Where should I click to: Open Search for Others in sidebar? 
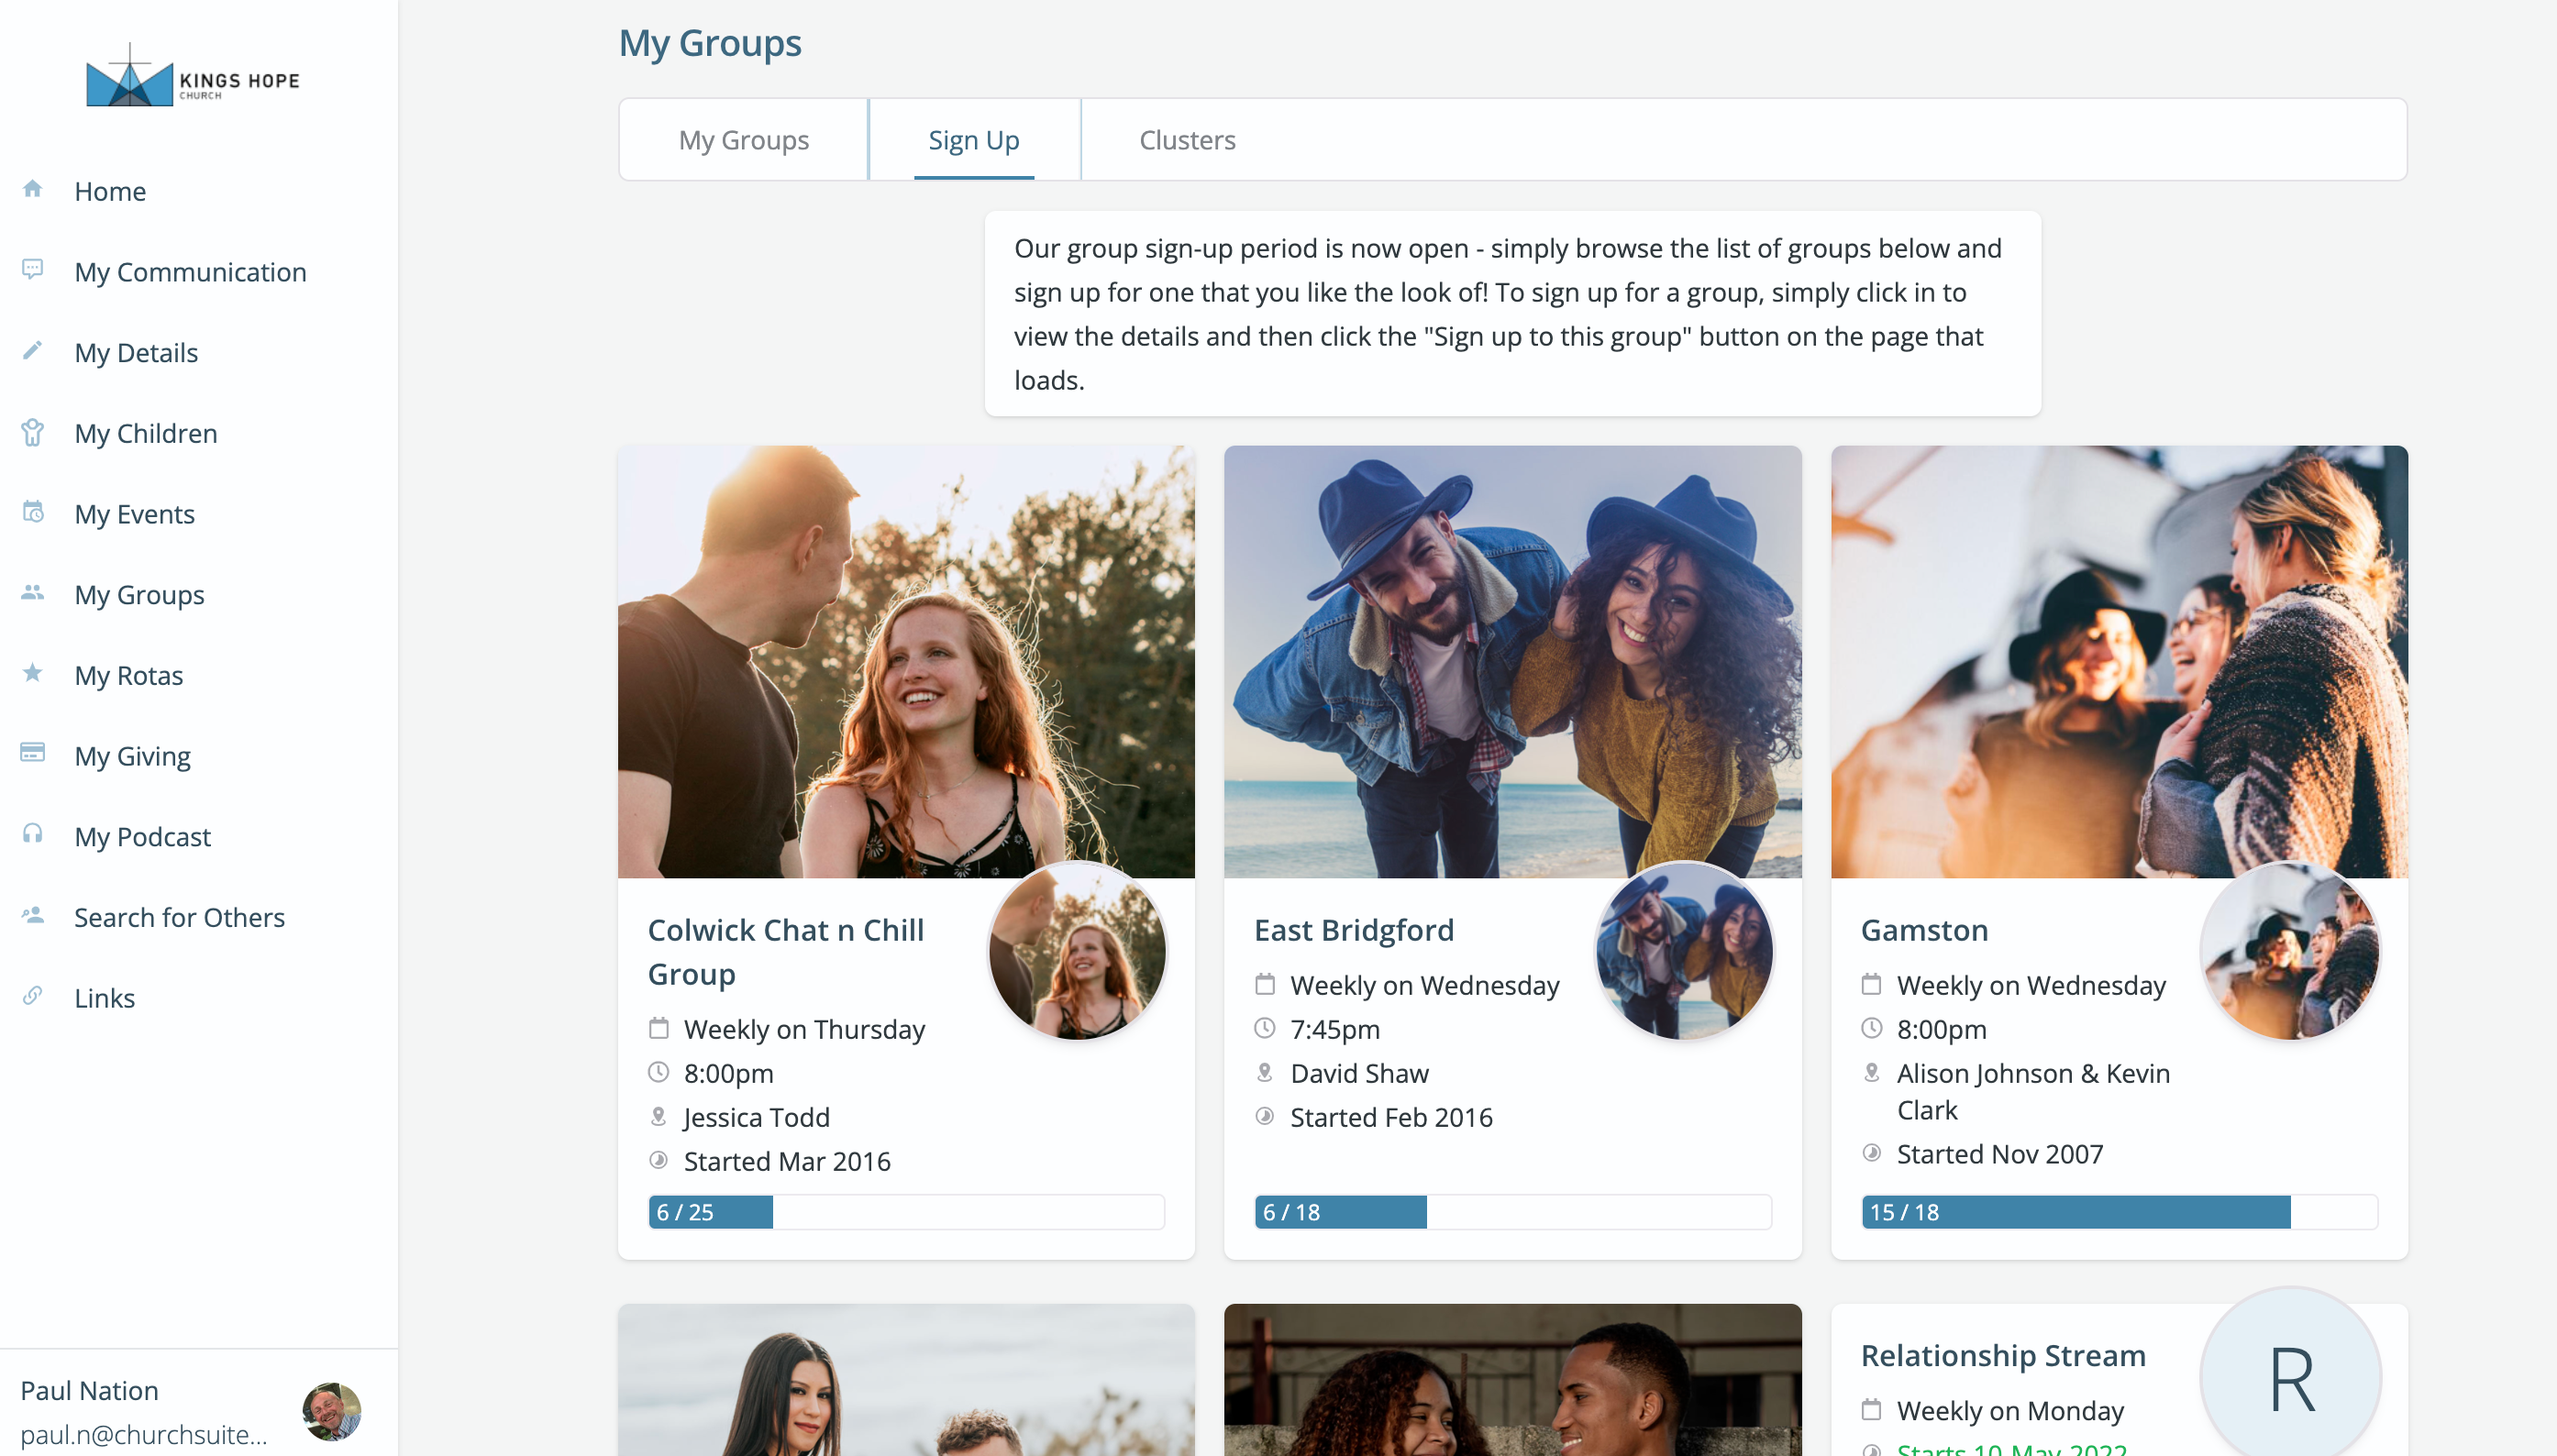tap(180, 917)
